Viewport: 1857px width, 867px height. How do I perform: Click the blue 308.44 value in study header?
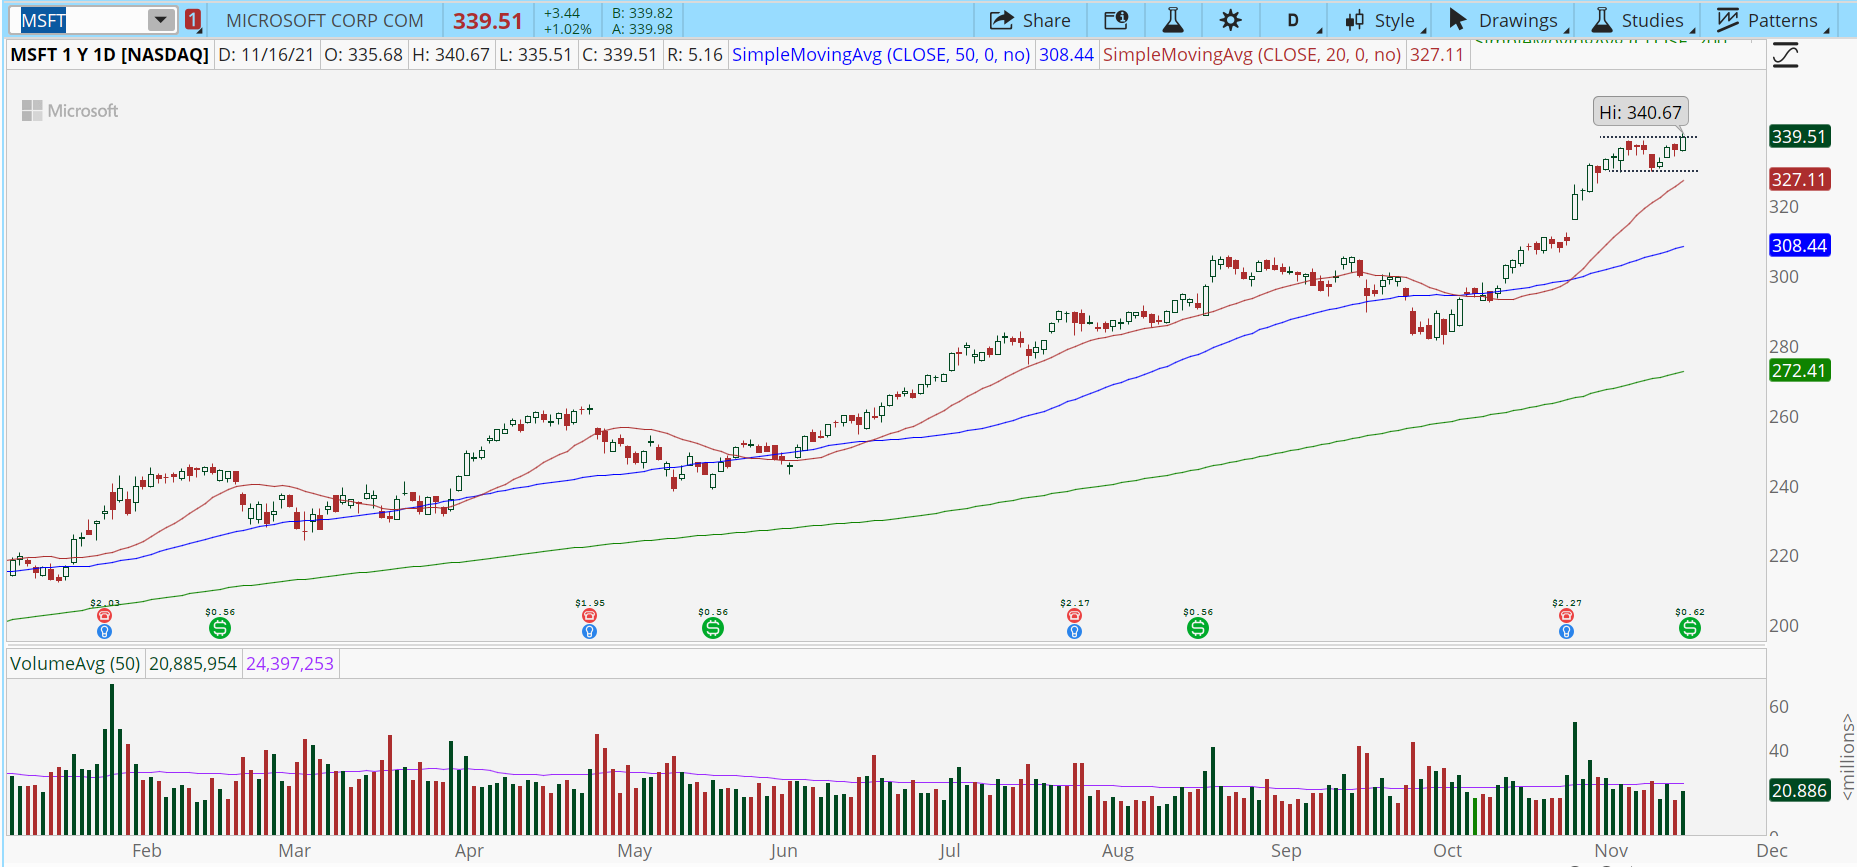[1066, 55]
